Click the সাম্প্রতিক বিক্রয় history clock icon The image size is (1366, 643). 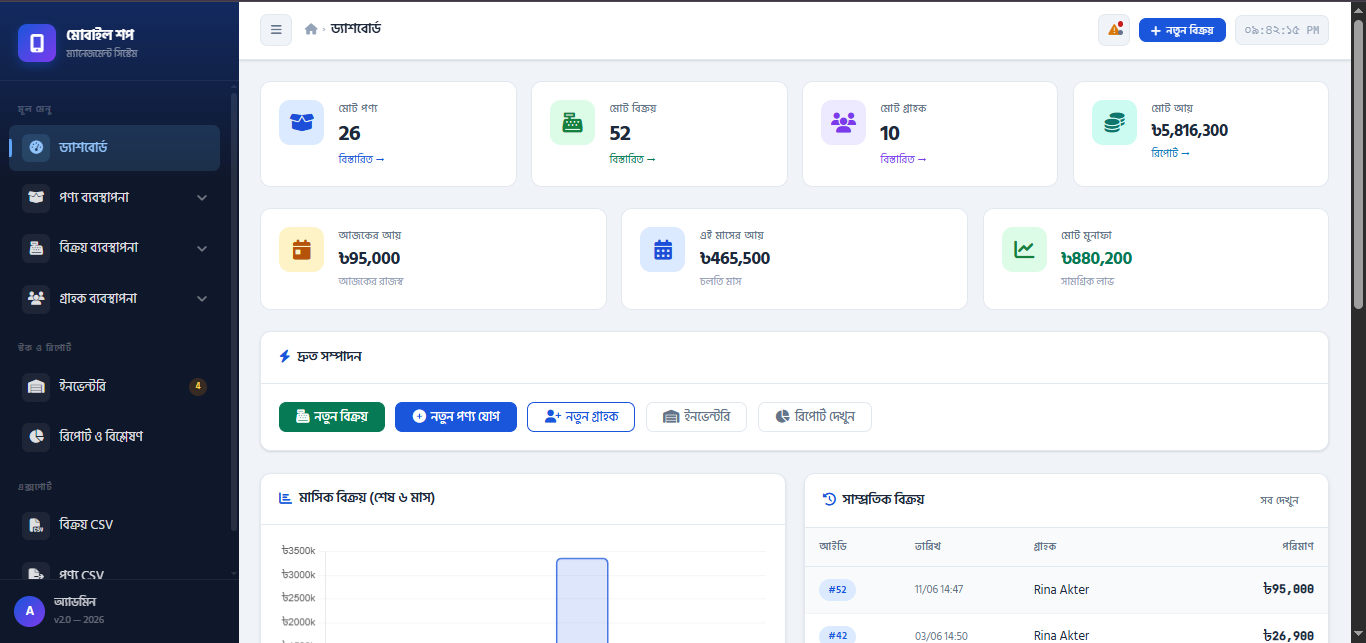[829, 499]
